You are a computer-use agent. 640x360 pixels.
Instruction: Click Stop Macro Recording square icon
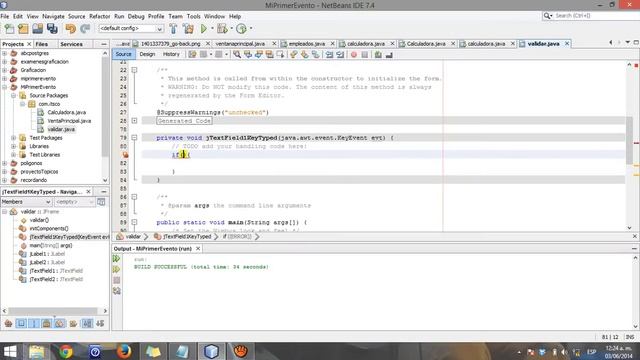365,54
